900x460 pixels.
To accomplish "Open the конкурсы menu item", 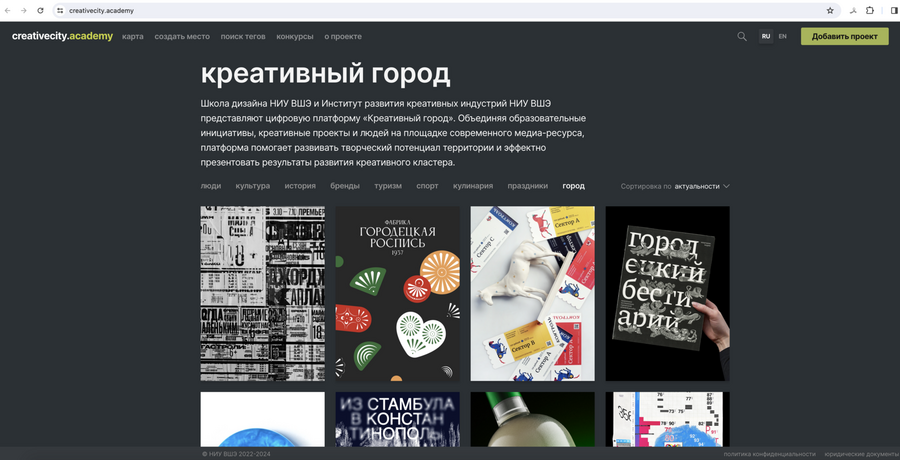I will [x=295, y=36].
